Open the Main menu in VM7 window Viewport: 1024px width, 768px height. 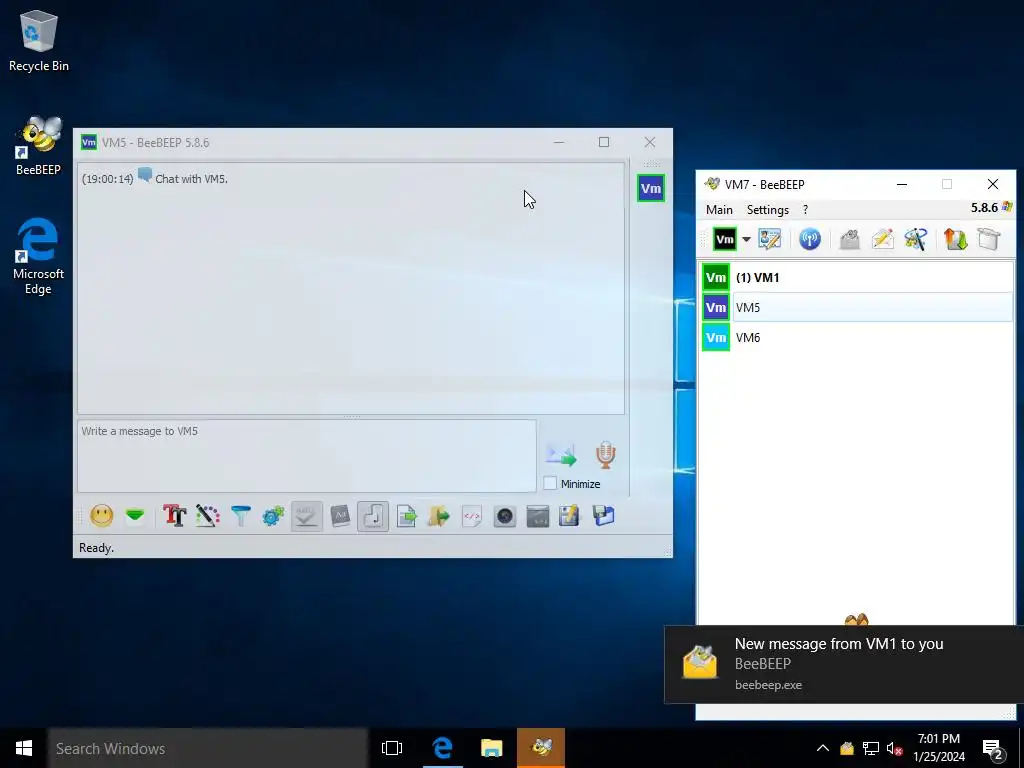[719, 210]
